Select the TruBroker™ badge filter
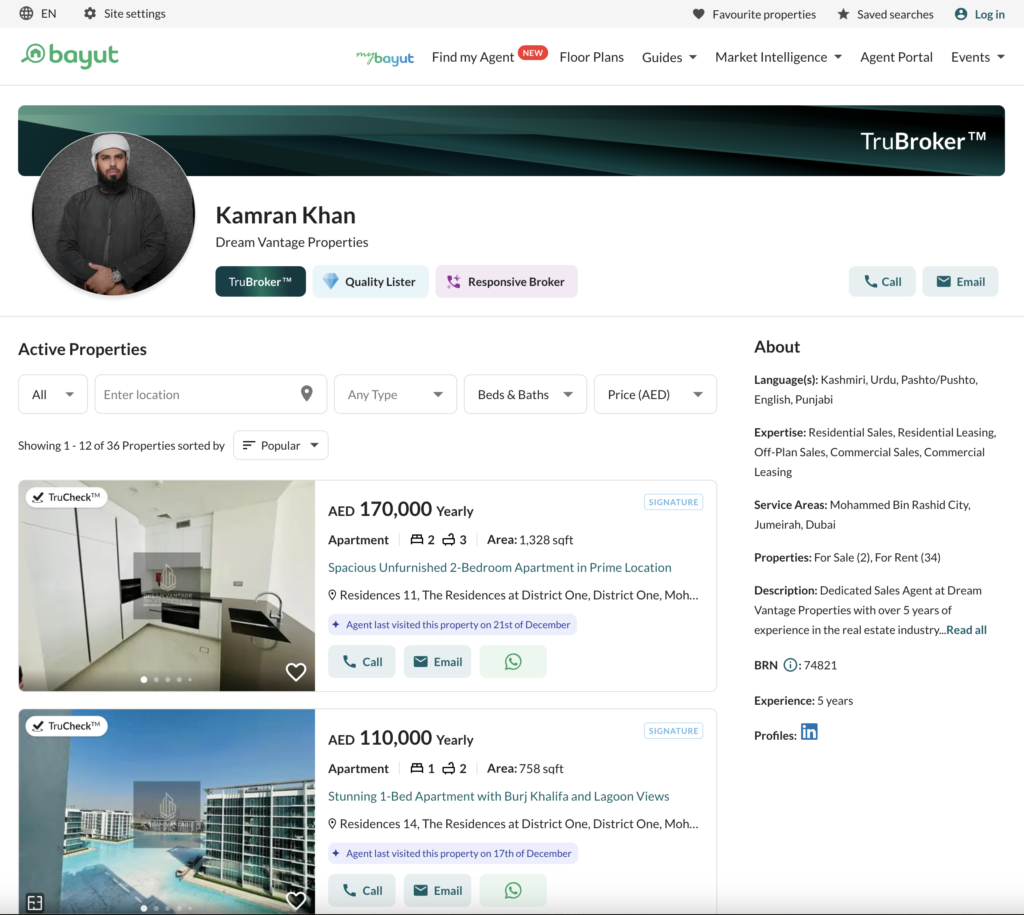 coord(260,282)
